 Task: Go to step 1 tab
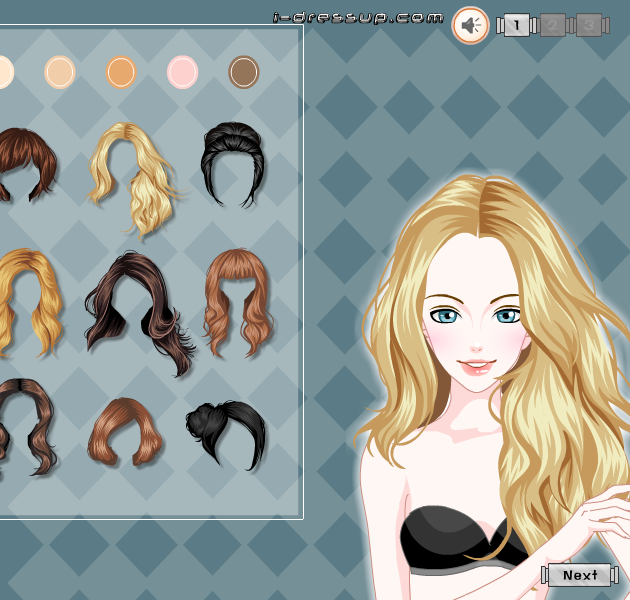517,25
